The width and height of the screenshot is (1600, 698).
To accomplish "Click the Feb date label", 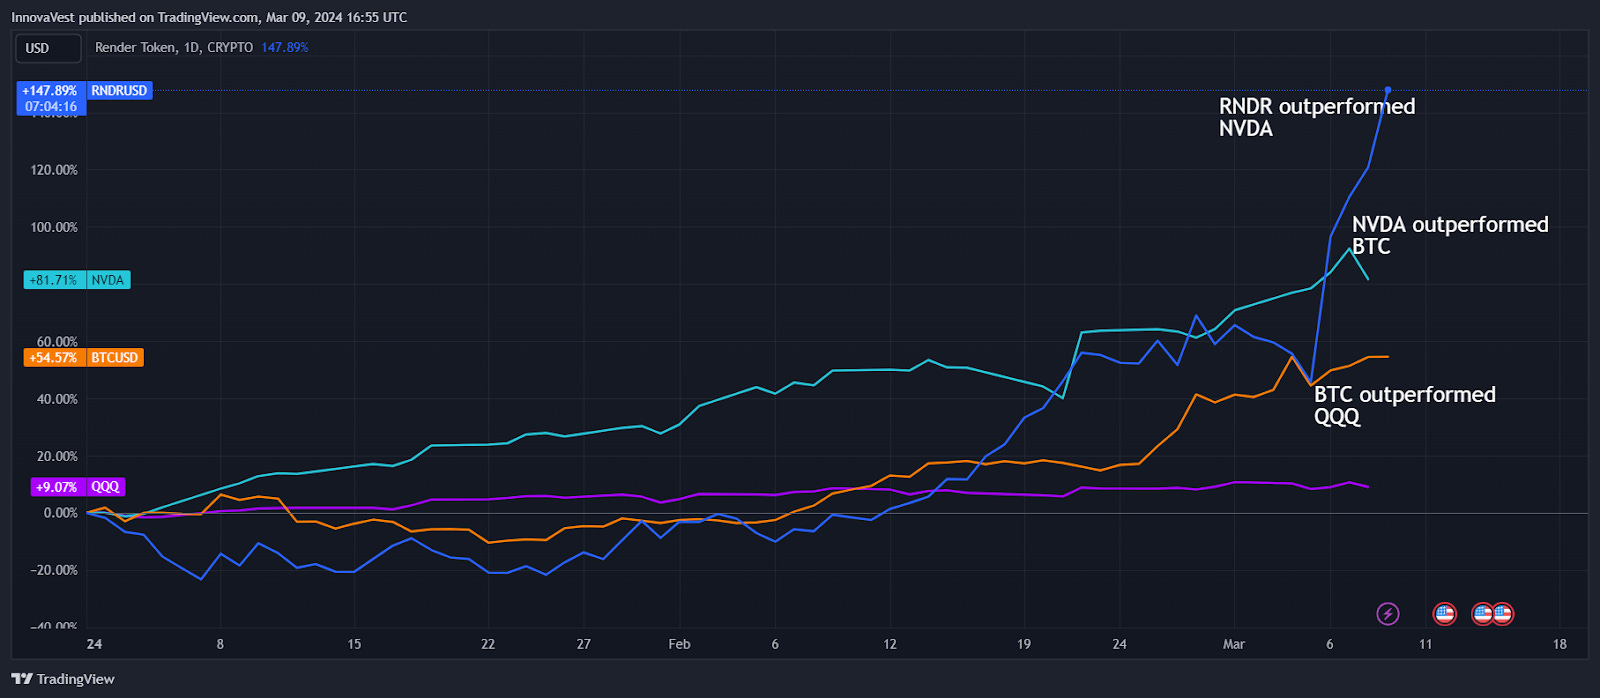I will [x=679, y=644].
